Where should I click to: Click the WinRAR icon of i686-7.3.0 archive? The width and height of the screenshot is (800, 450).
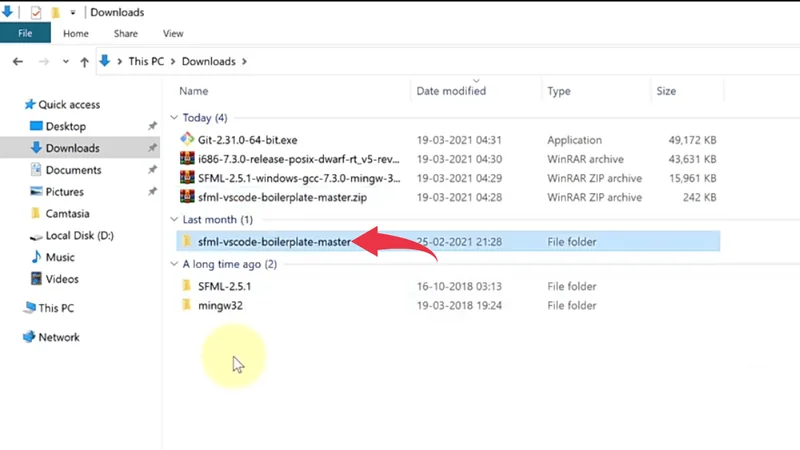[x=186, y=159]
